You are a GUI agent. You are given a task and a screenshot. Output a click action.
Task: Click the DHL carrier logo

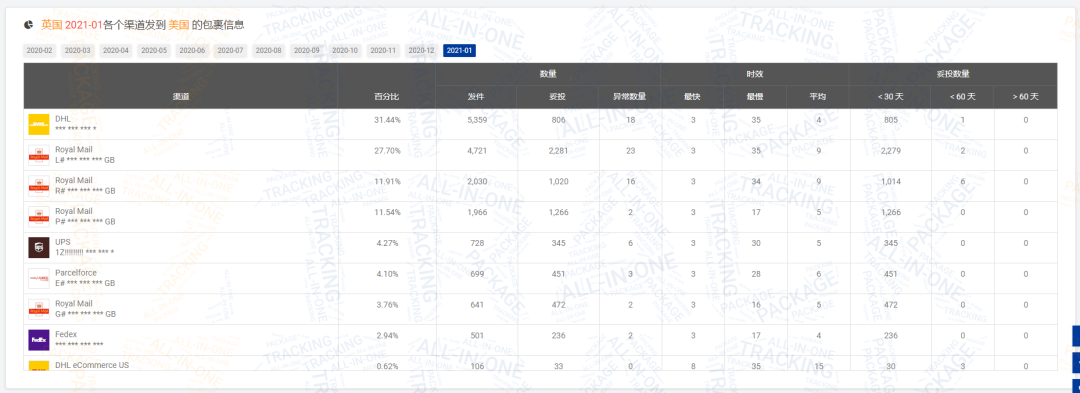tap(39, 124)
